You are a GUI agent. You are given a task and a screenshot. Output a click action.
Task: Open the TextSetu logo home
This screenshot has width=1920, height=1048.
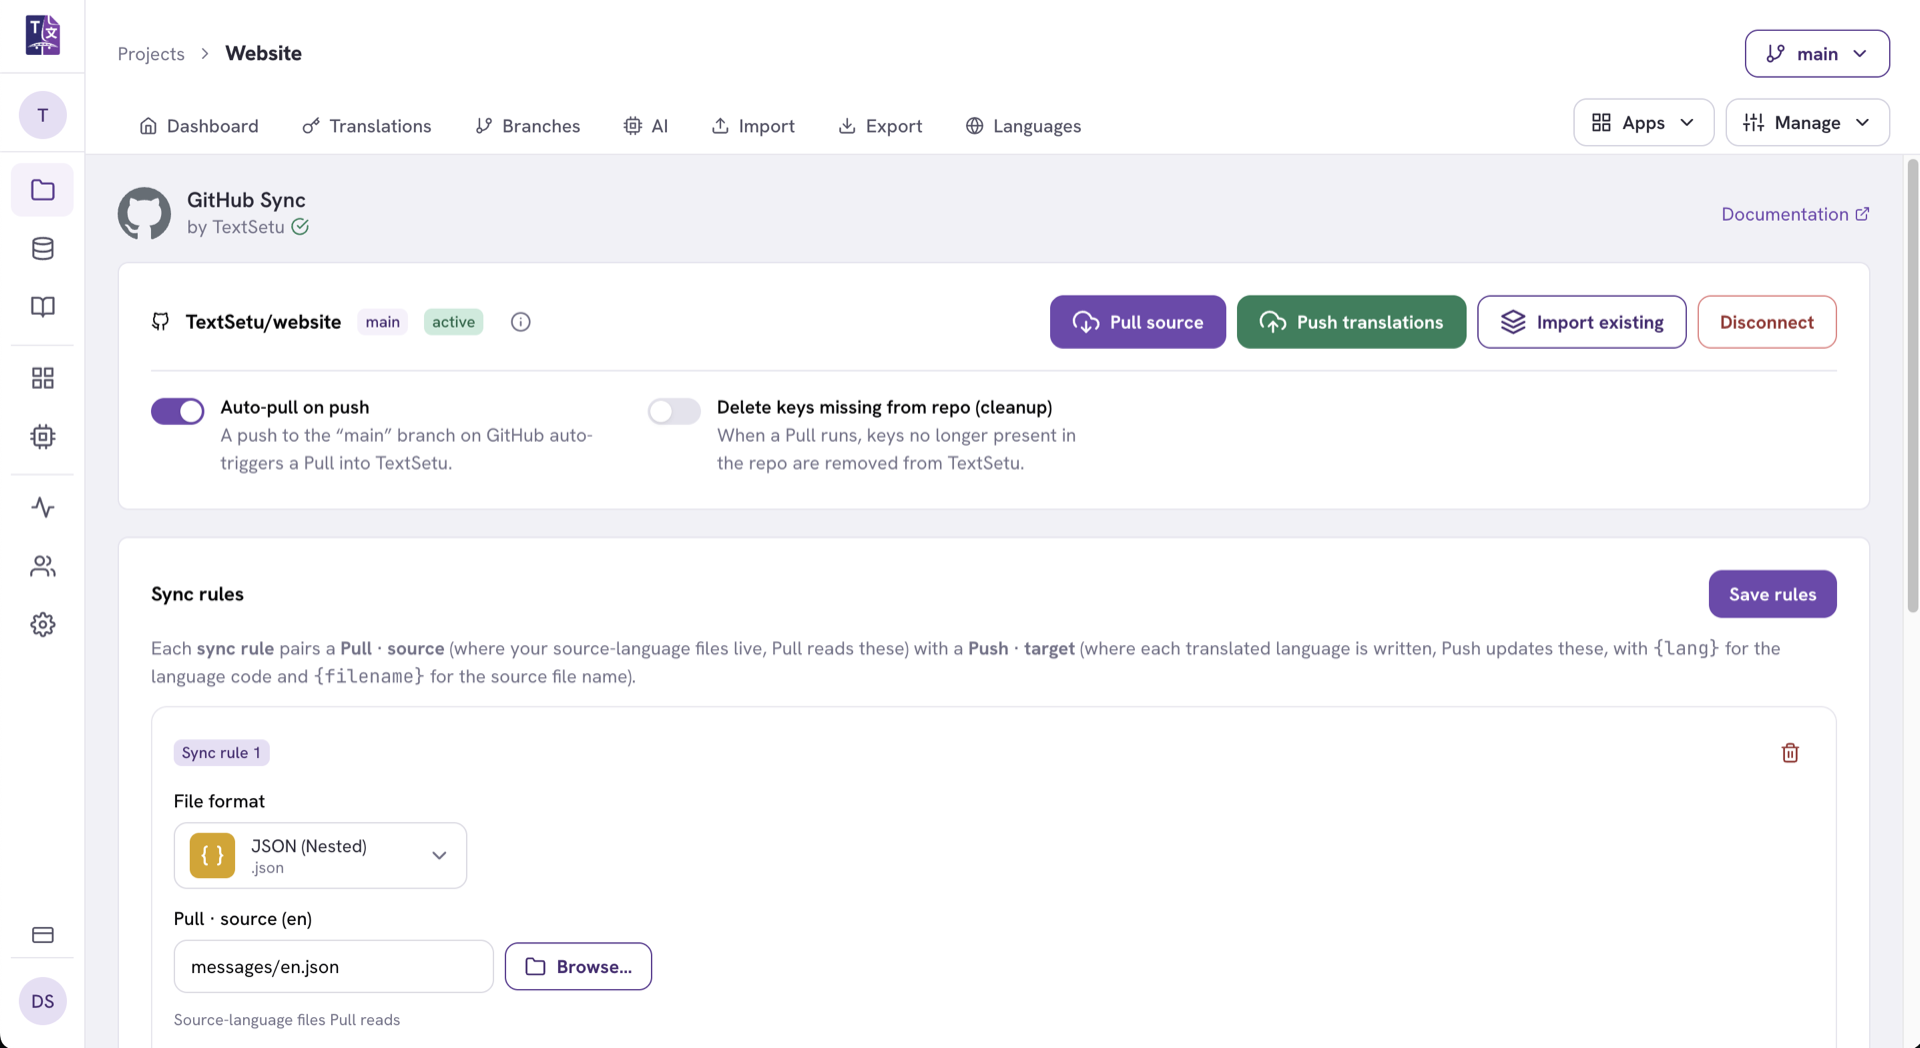pos(42,35)
